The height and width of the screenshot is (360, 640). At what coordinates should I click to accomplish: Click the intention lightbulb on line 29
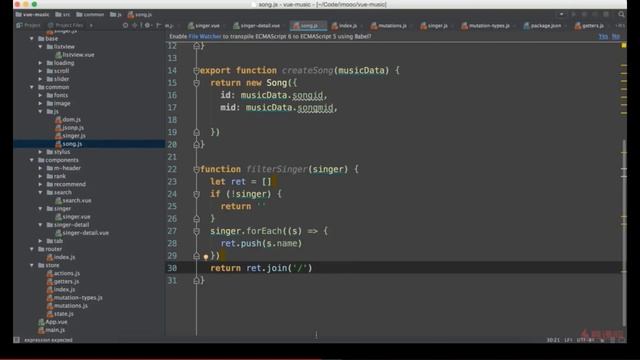206,257
